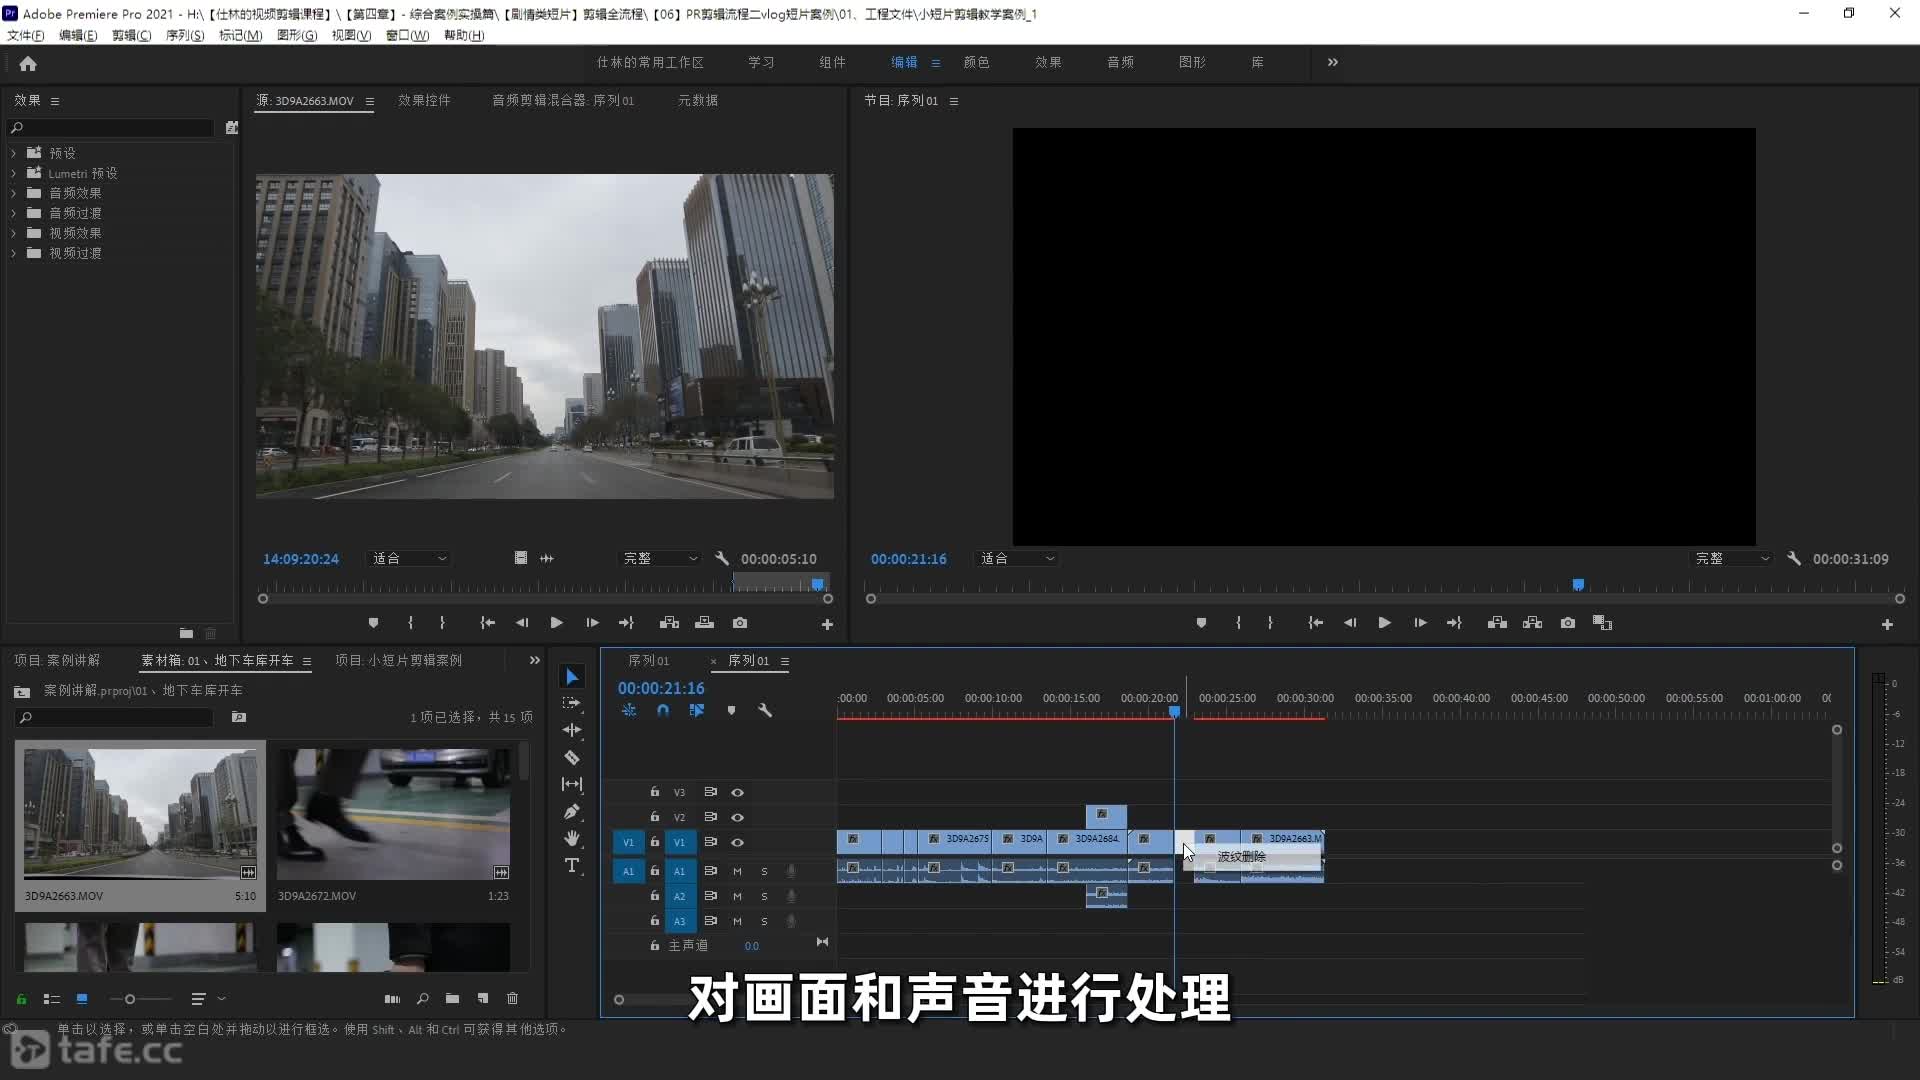
Task: Open program monitor settings wrench
Action: pyautogui.click(x=1794, y=558)
